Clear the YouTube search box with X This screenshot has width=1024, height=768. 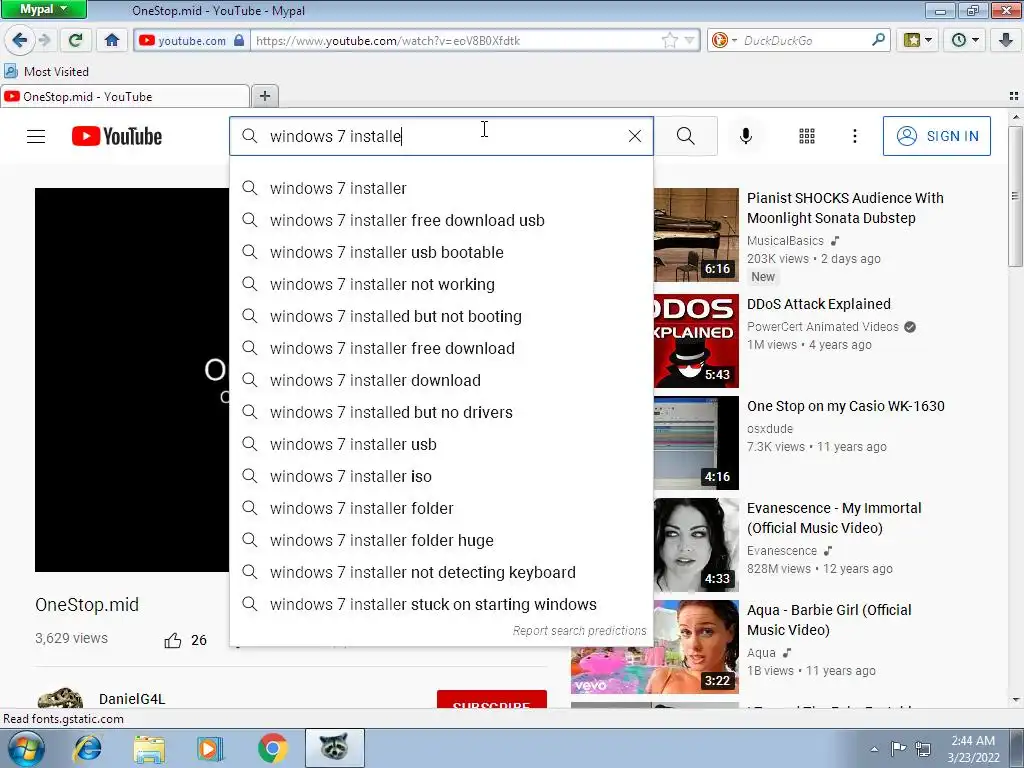635,136
